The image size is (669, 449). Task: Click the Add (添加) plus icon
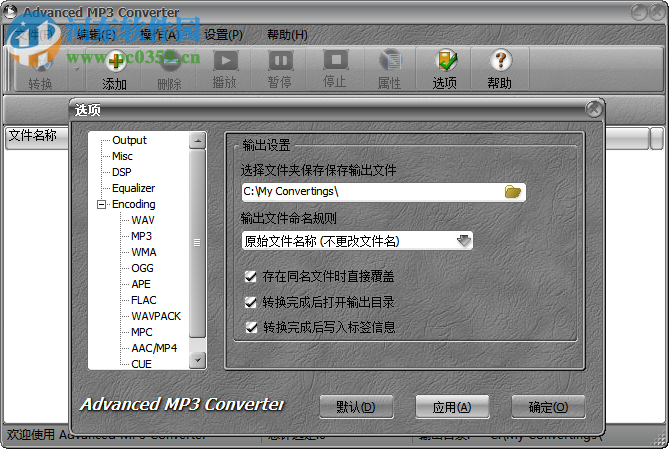pyautogui.click(x=114, y=61)
